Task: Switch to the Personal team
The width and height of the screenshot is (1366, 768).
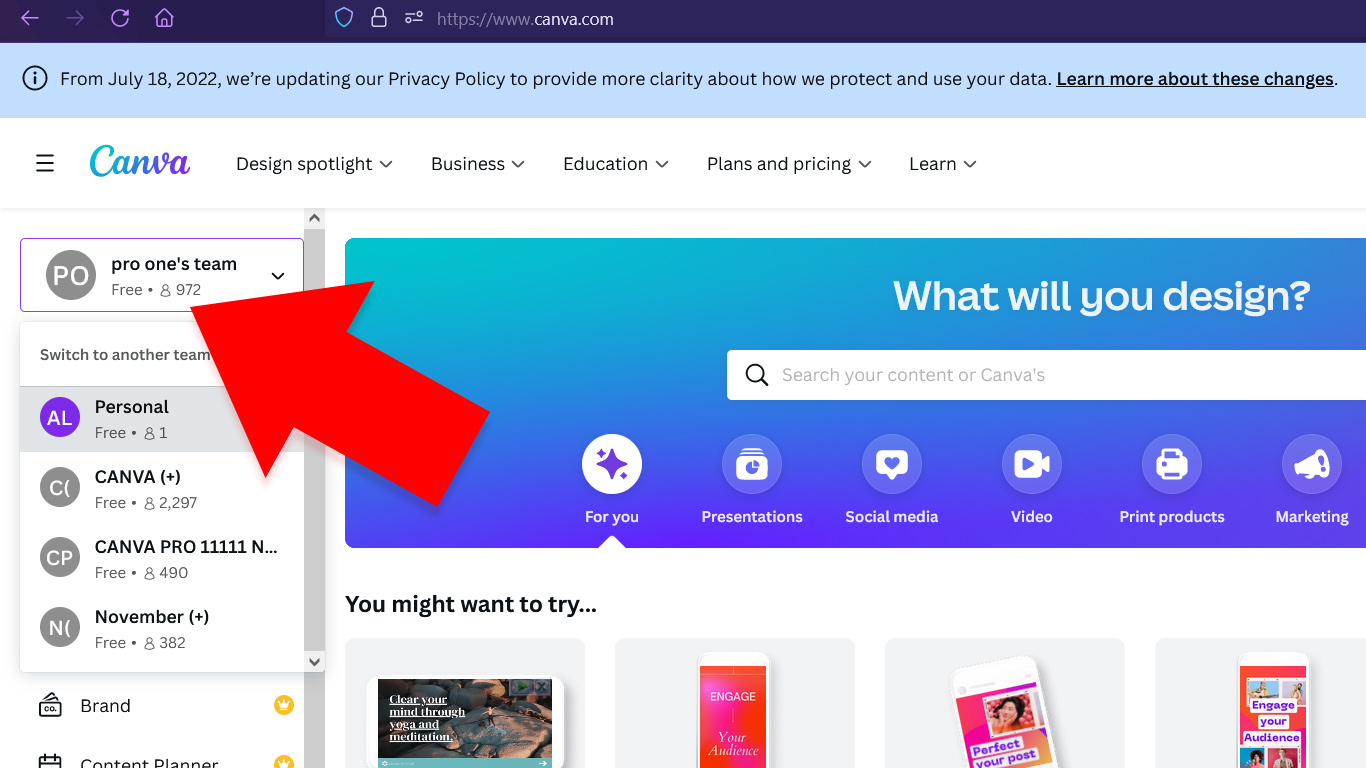Action: (162, 419)
